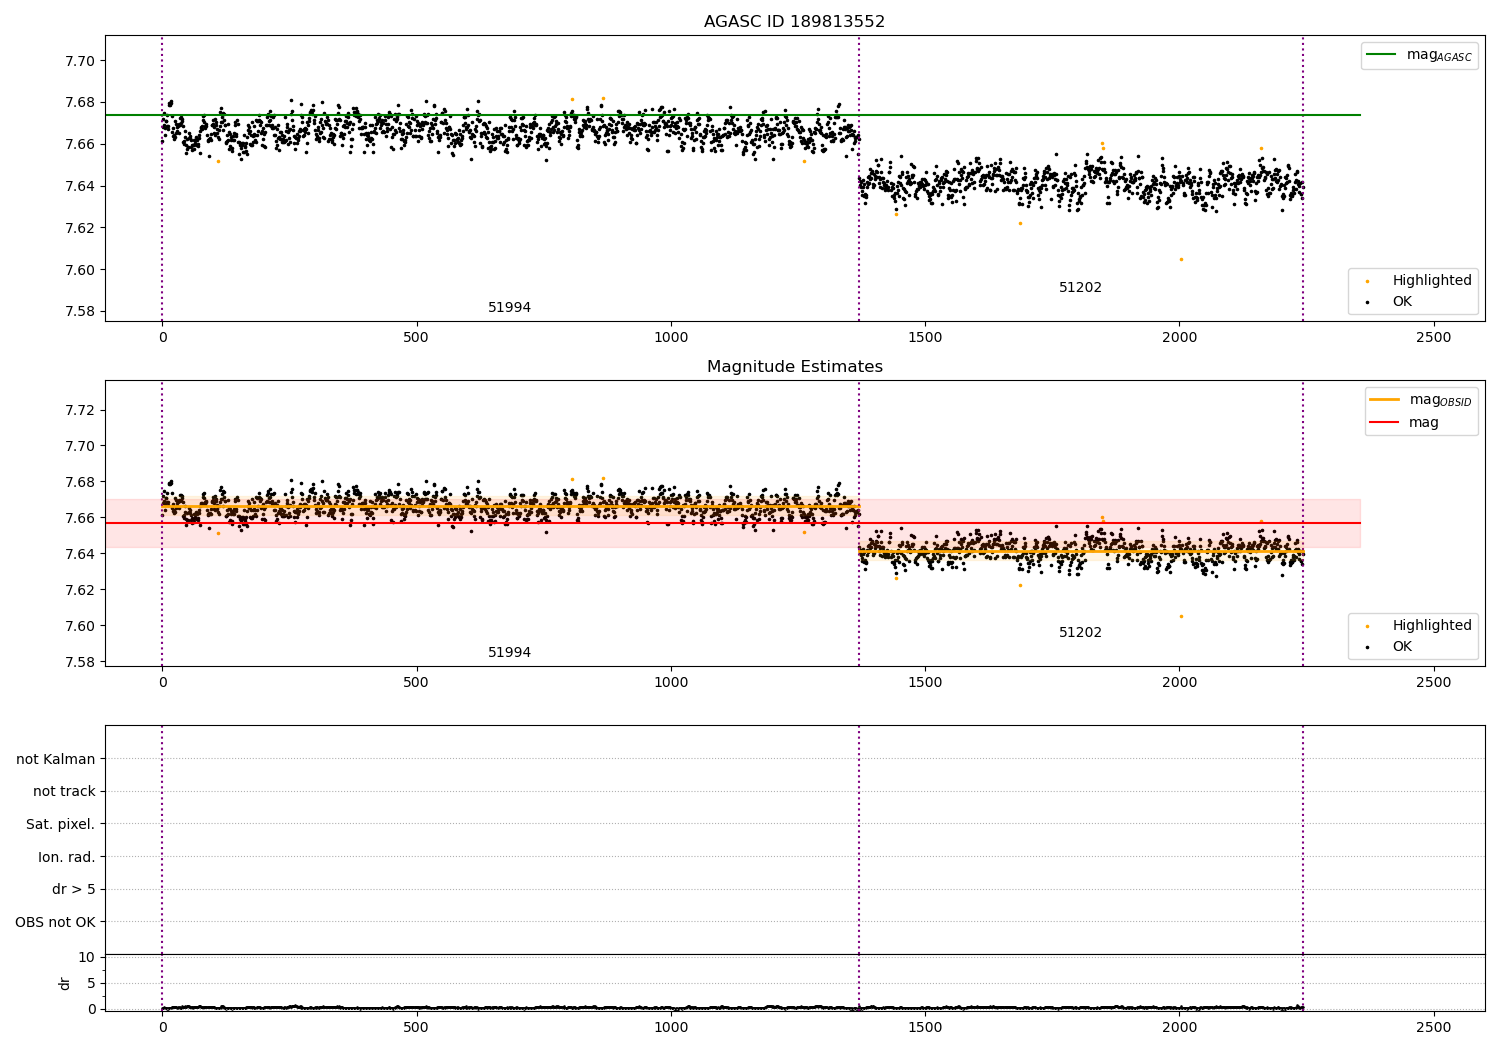Select the 51202 annotation in top plot
This screenshot has height=1050, width=1500.
1080,288
